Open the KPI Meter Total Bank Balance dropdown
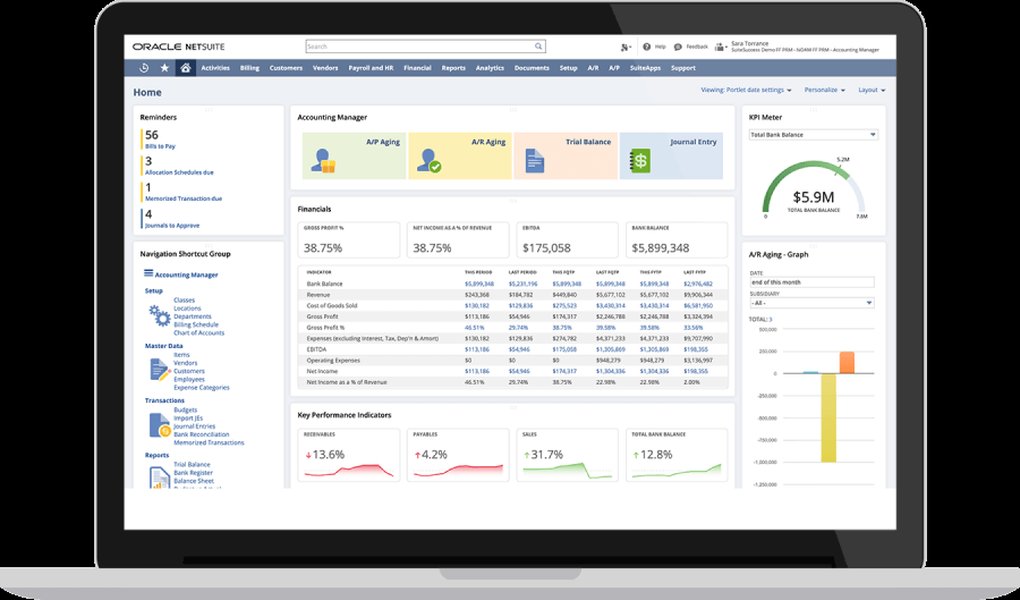The image size is (1020, 600). 813,135
